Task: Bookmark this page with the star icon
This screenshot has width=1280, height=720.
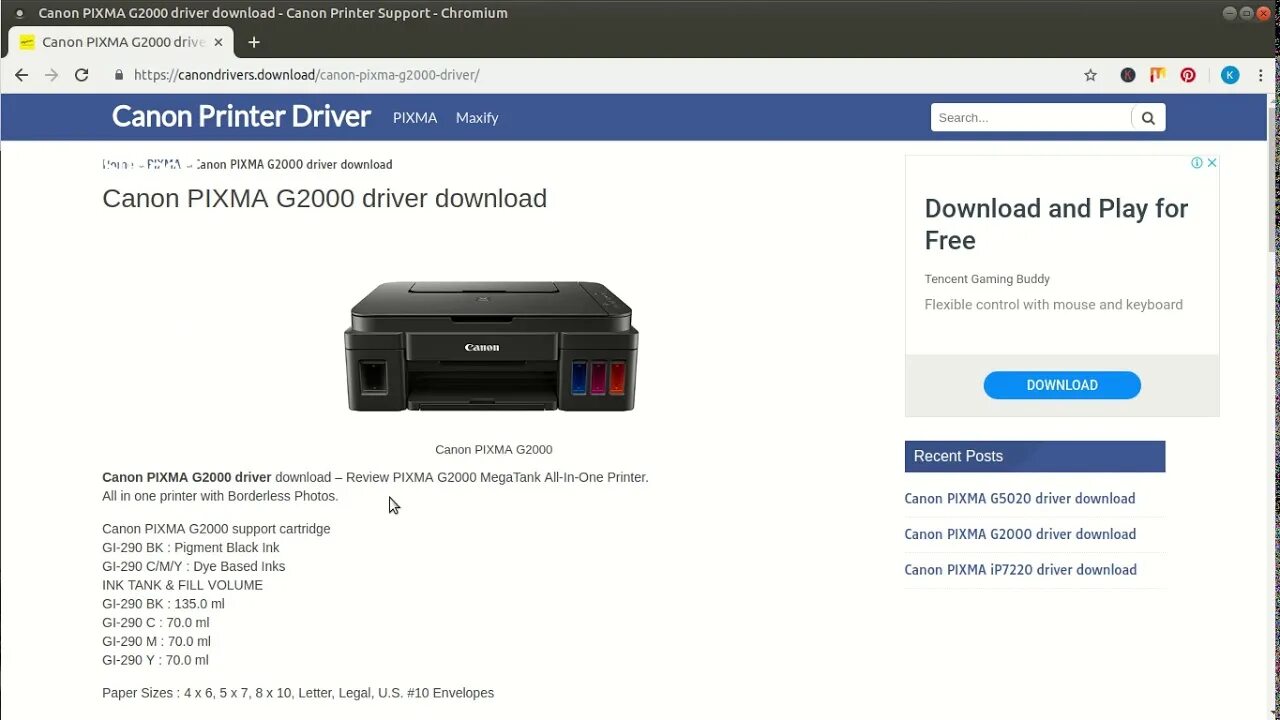Action: [1090, 75]
